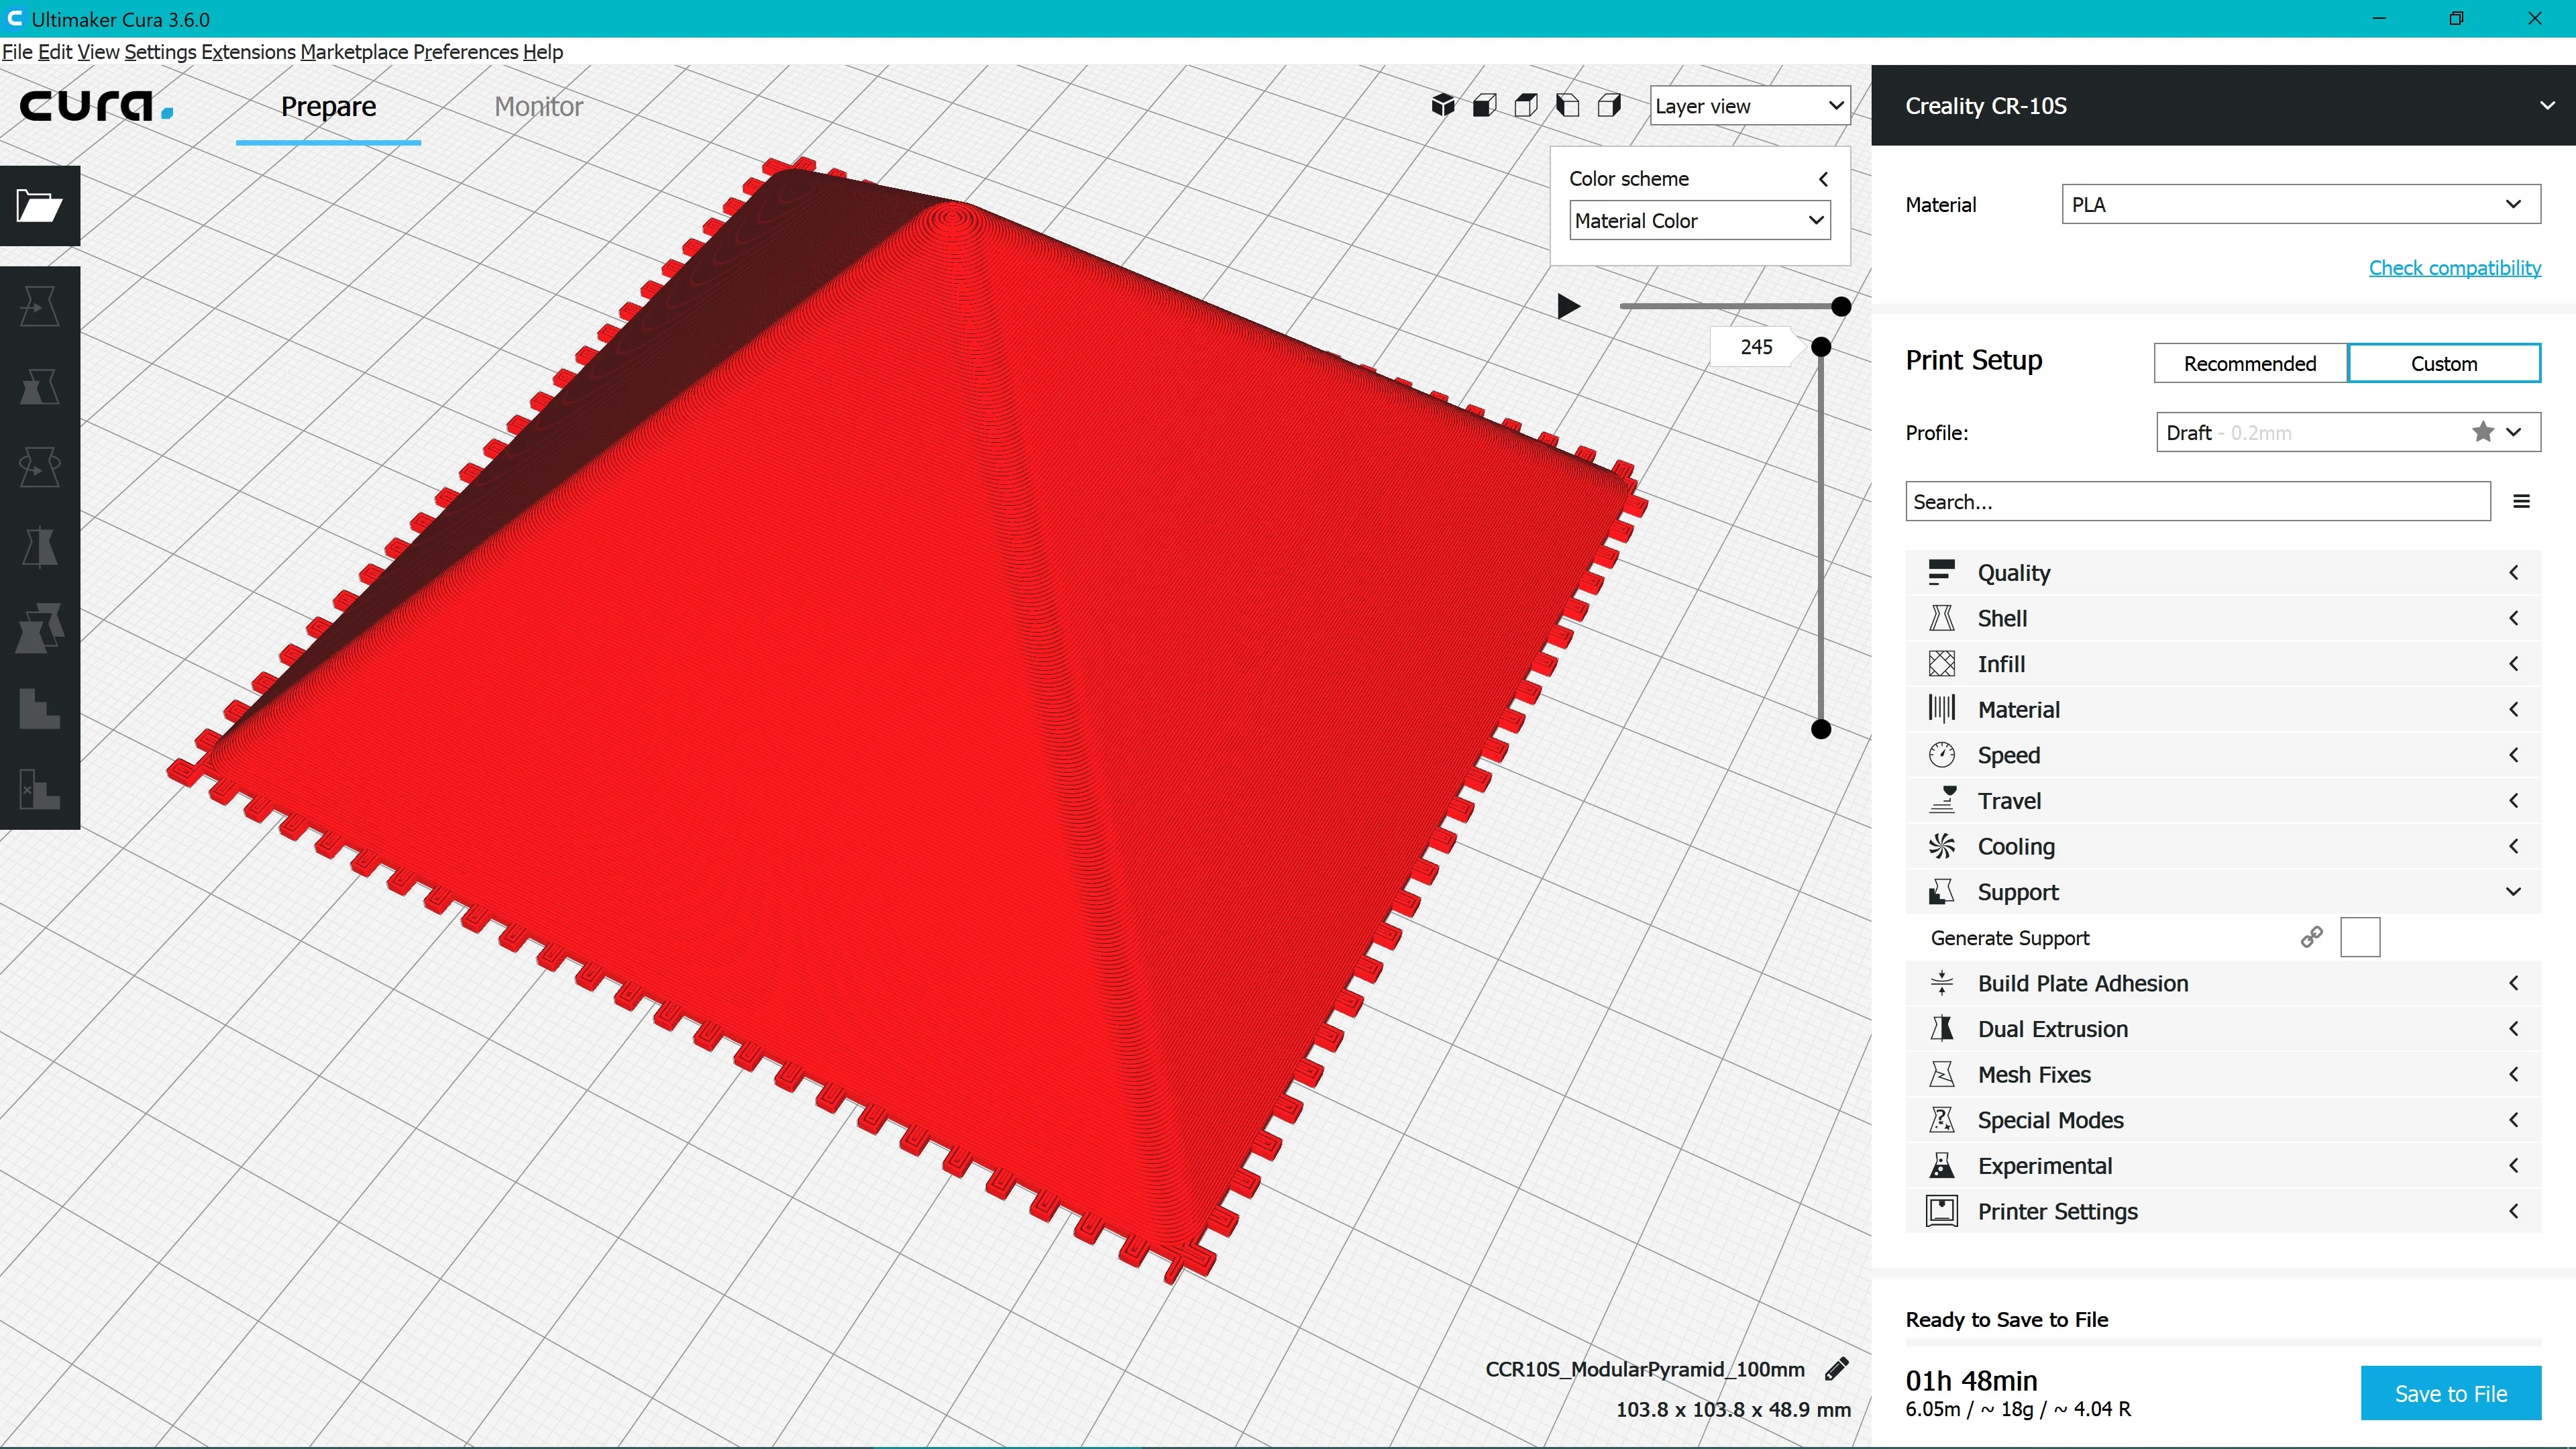Click the lower layer slider handle
The image size is (2576, 1449).
coord(1821,729)
